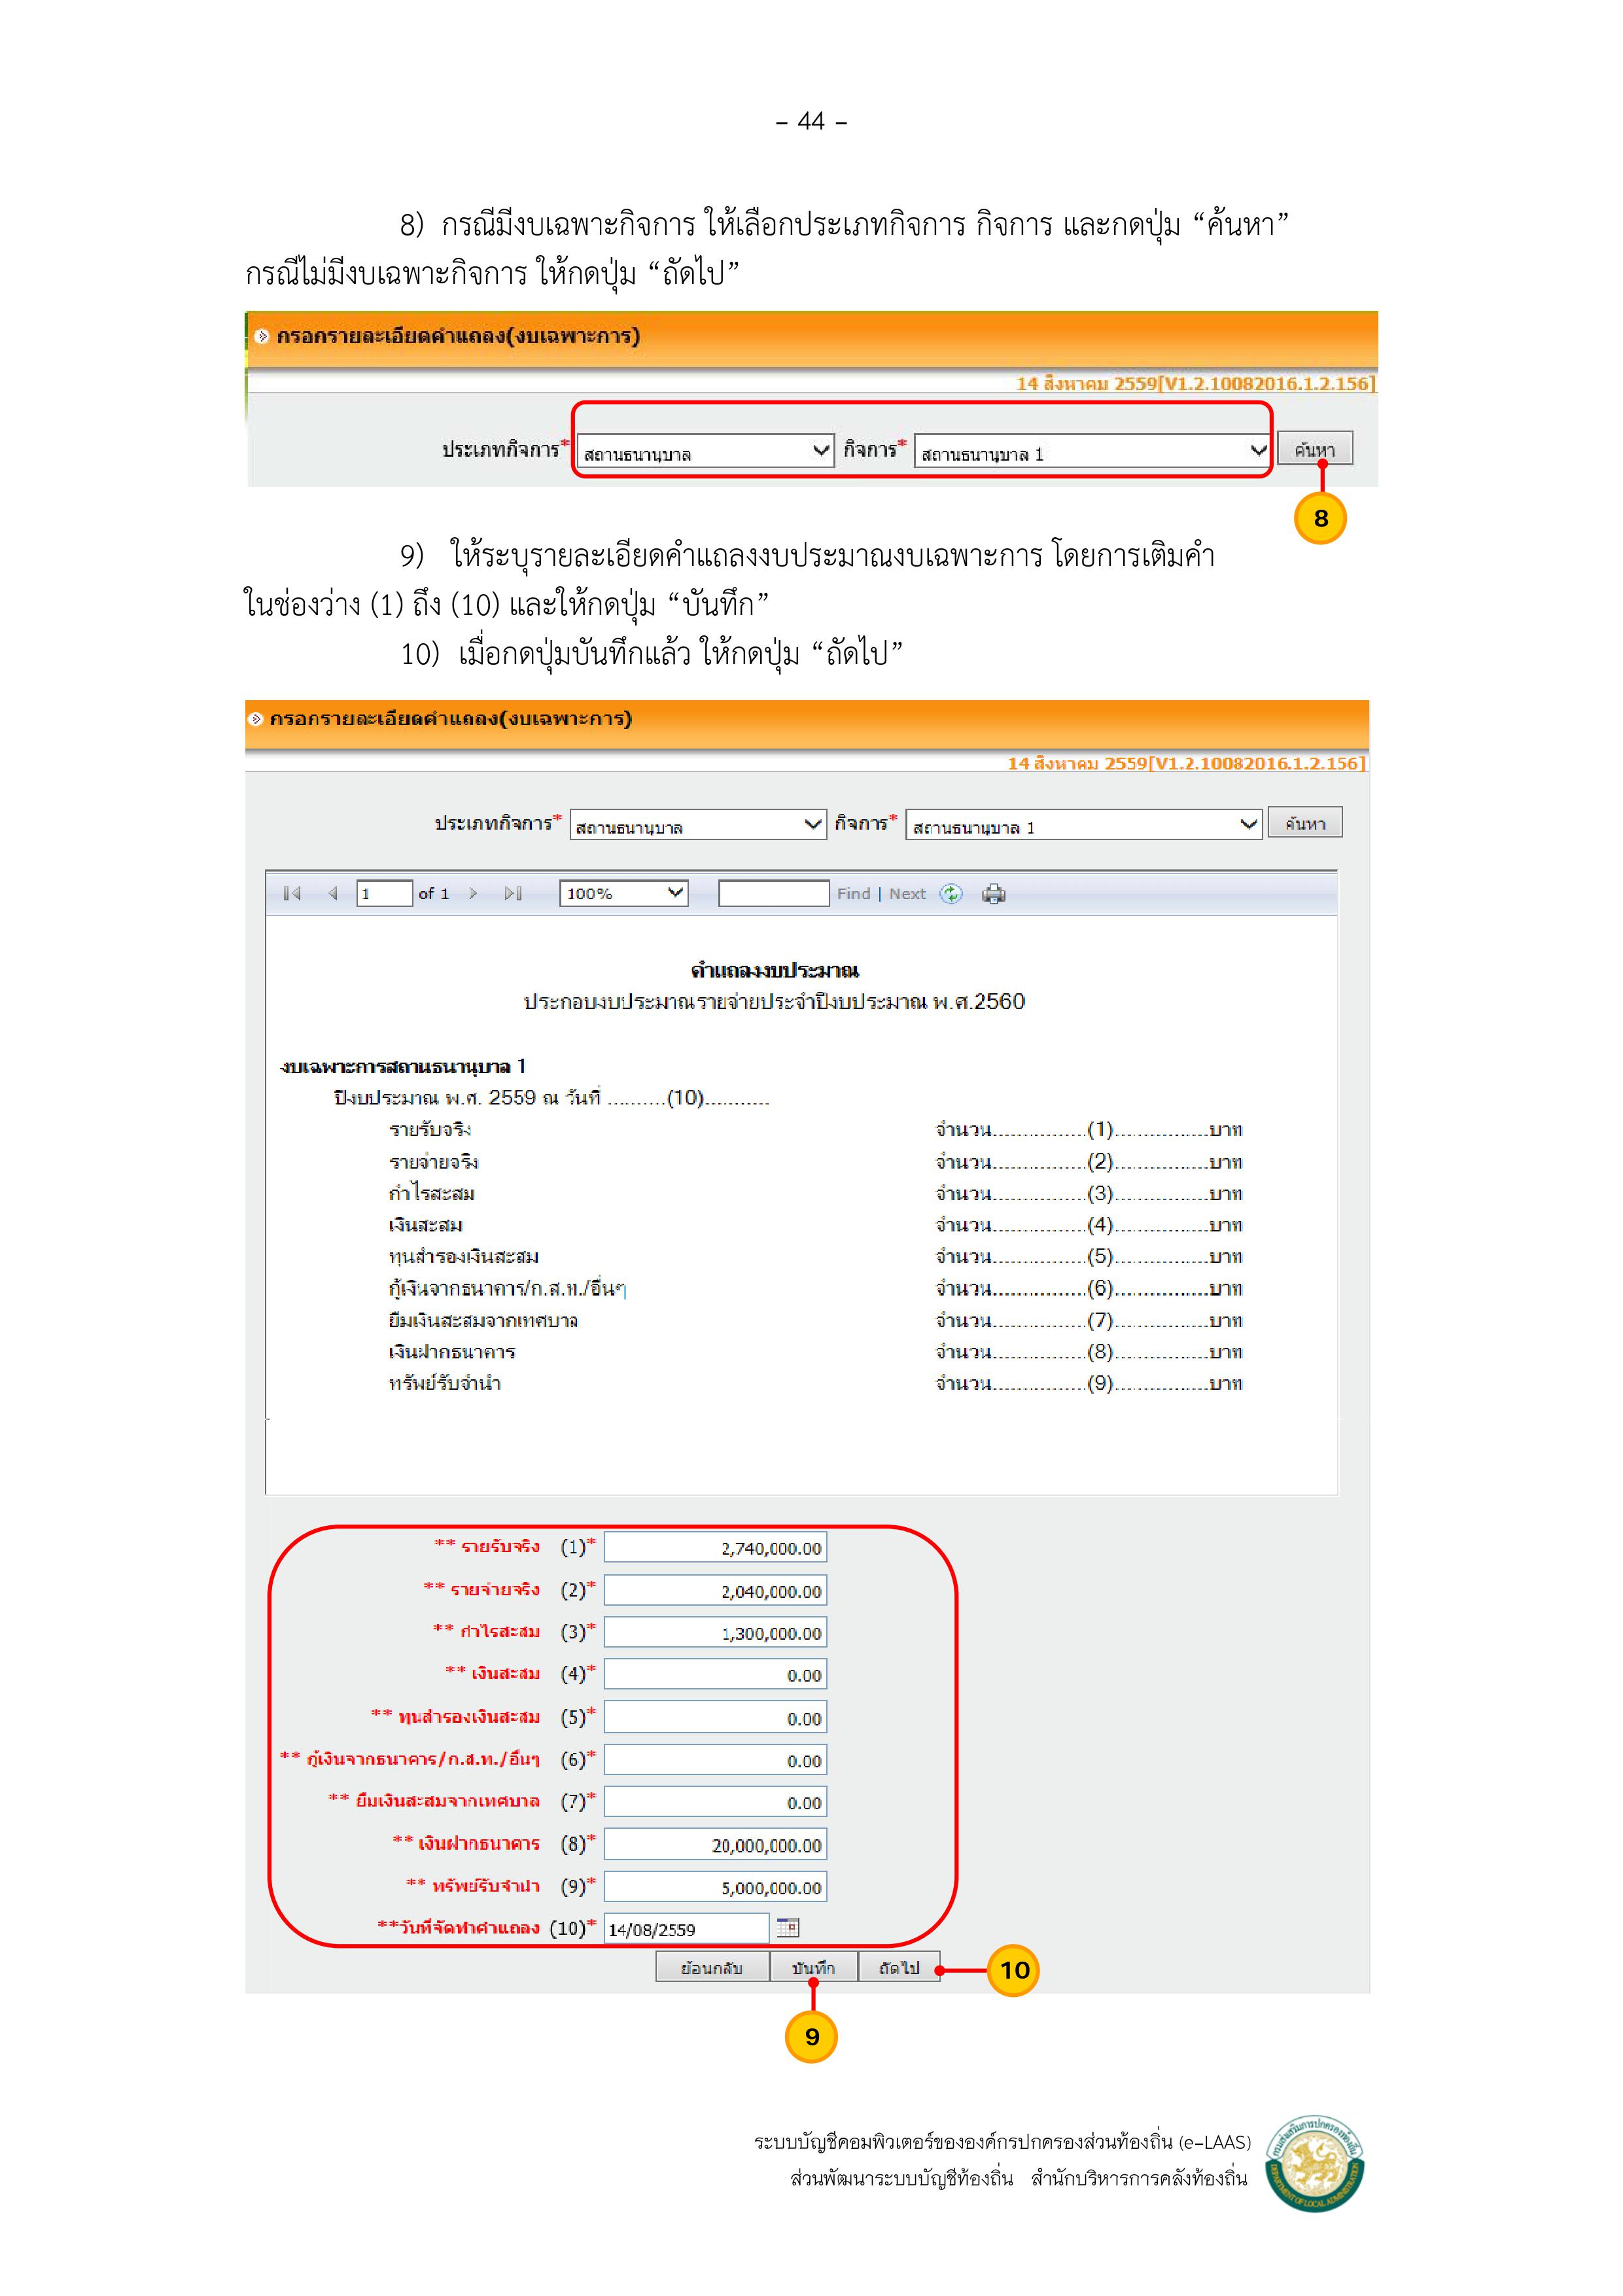Click เงินฝากธนาคาร (8) amount field
Viewport: 1623px width, 2296px height.
pos(715,1844)
